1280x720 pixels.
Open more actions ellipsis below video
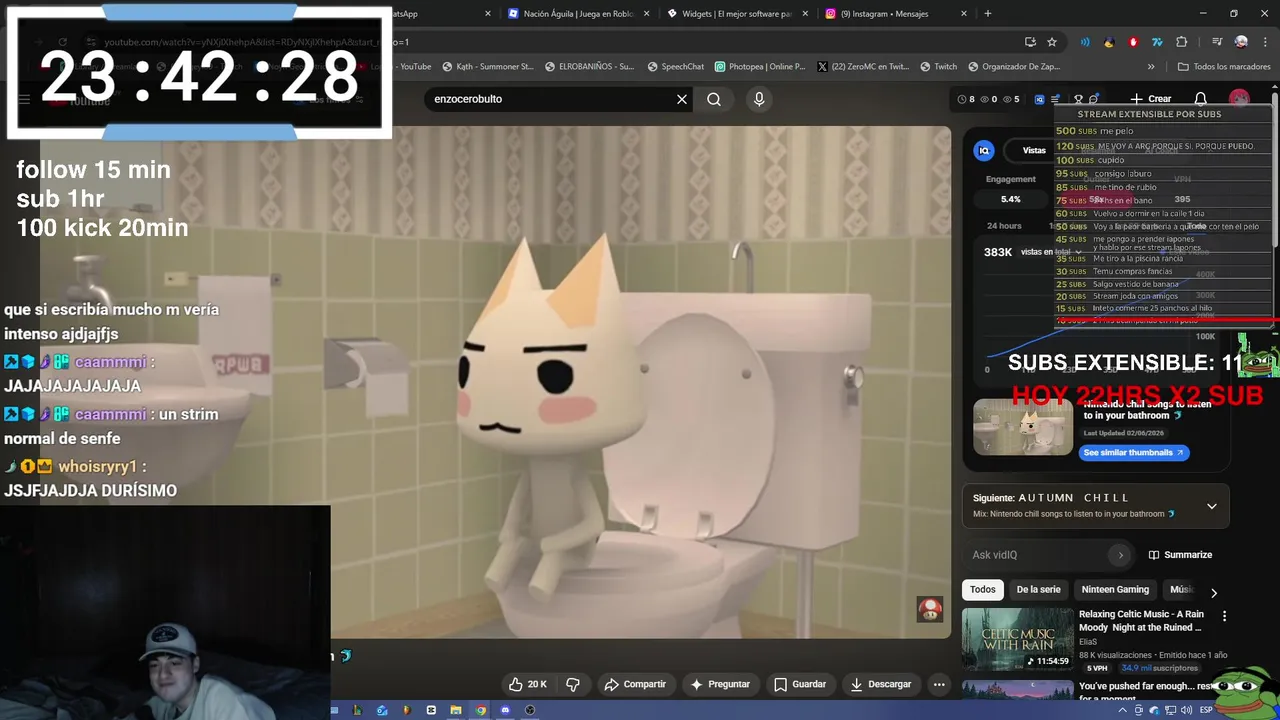click(x=938, y=684)
